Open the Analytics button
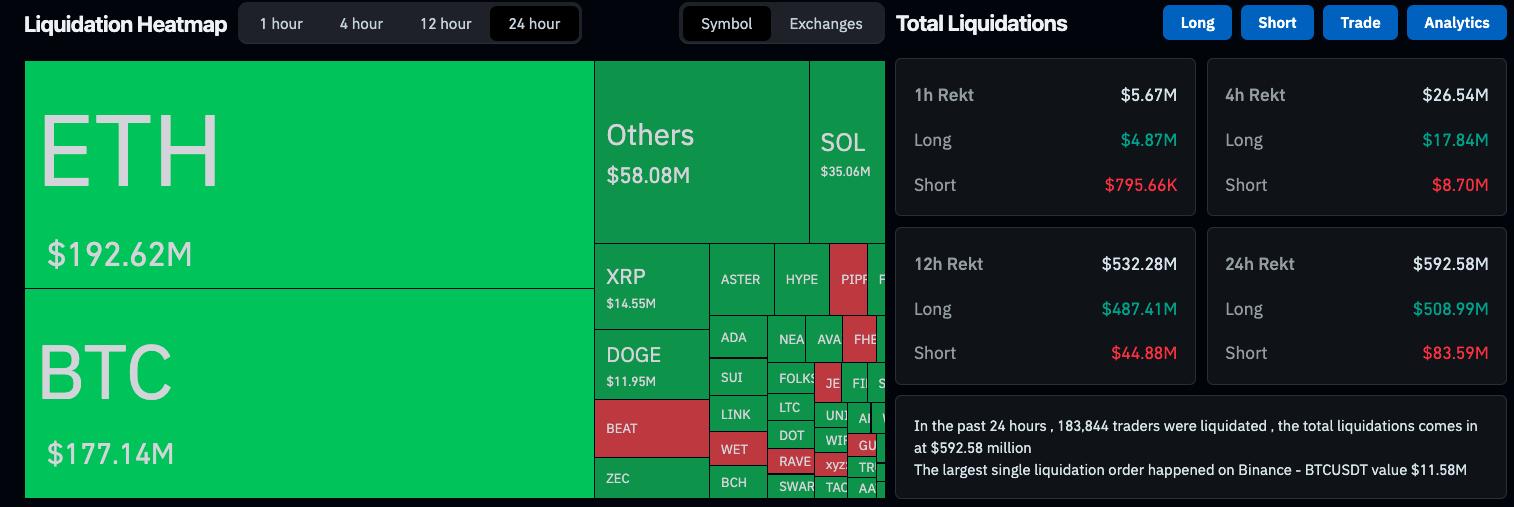 1456,23
